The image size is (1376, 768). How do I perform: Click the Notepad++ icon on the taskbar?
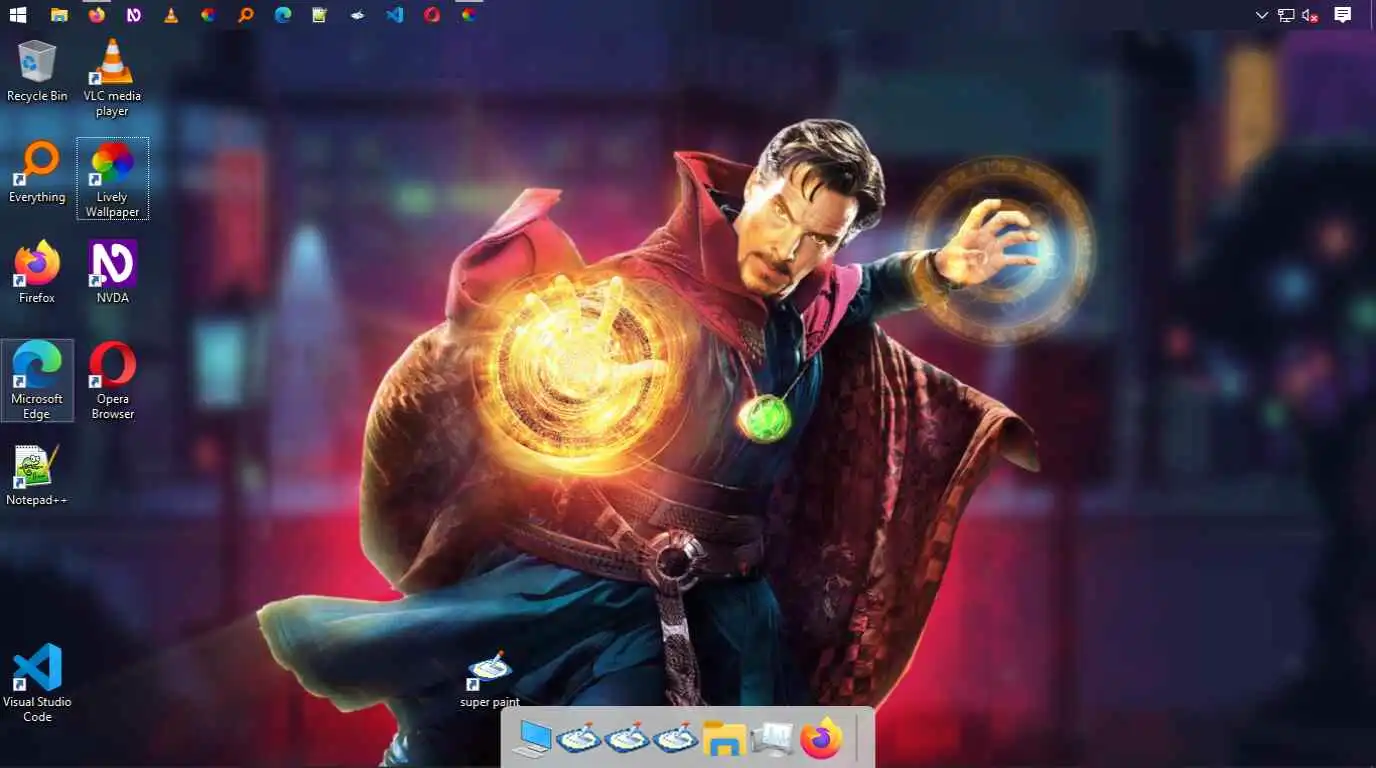(320, 15)
